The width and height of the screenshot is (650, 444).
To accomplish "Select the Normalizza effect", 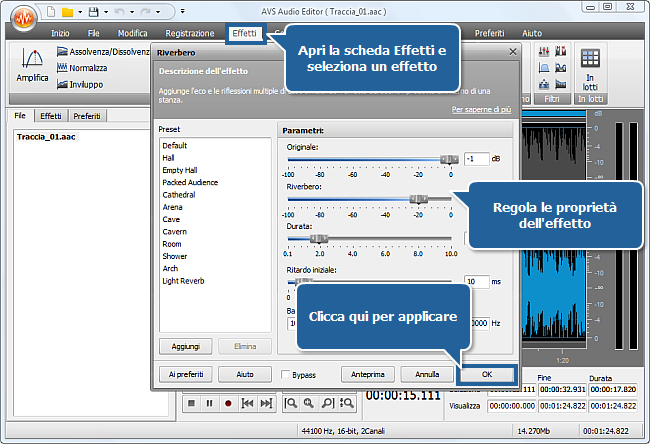I will pos(82,68).
